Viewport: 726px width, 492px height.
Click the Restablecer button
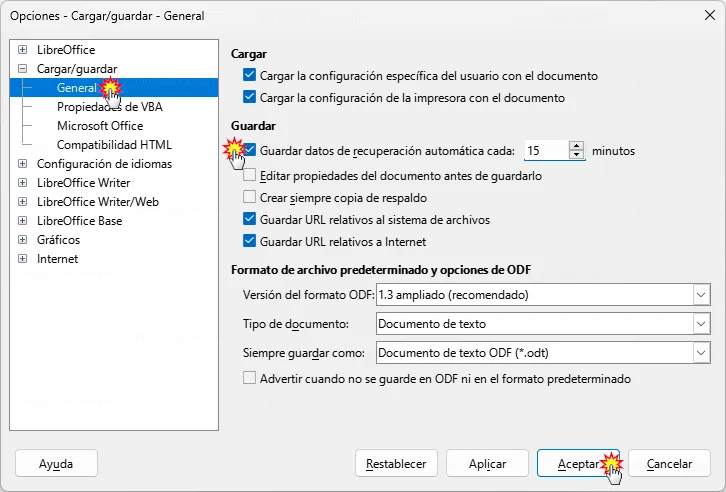pyautogui.click(x=396, y=463)
